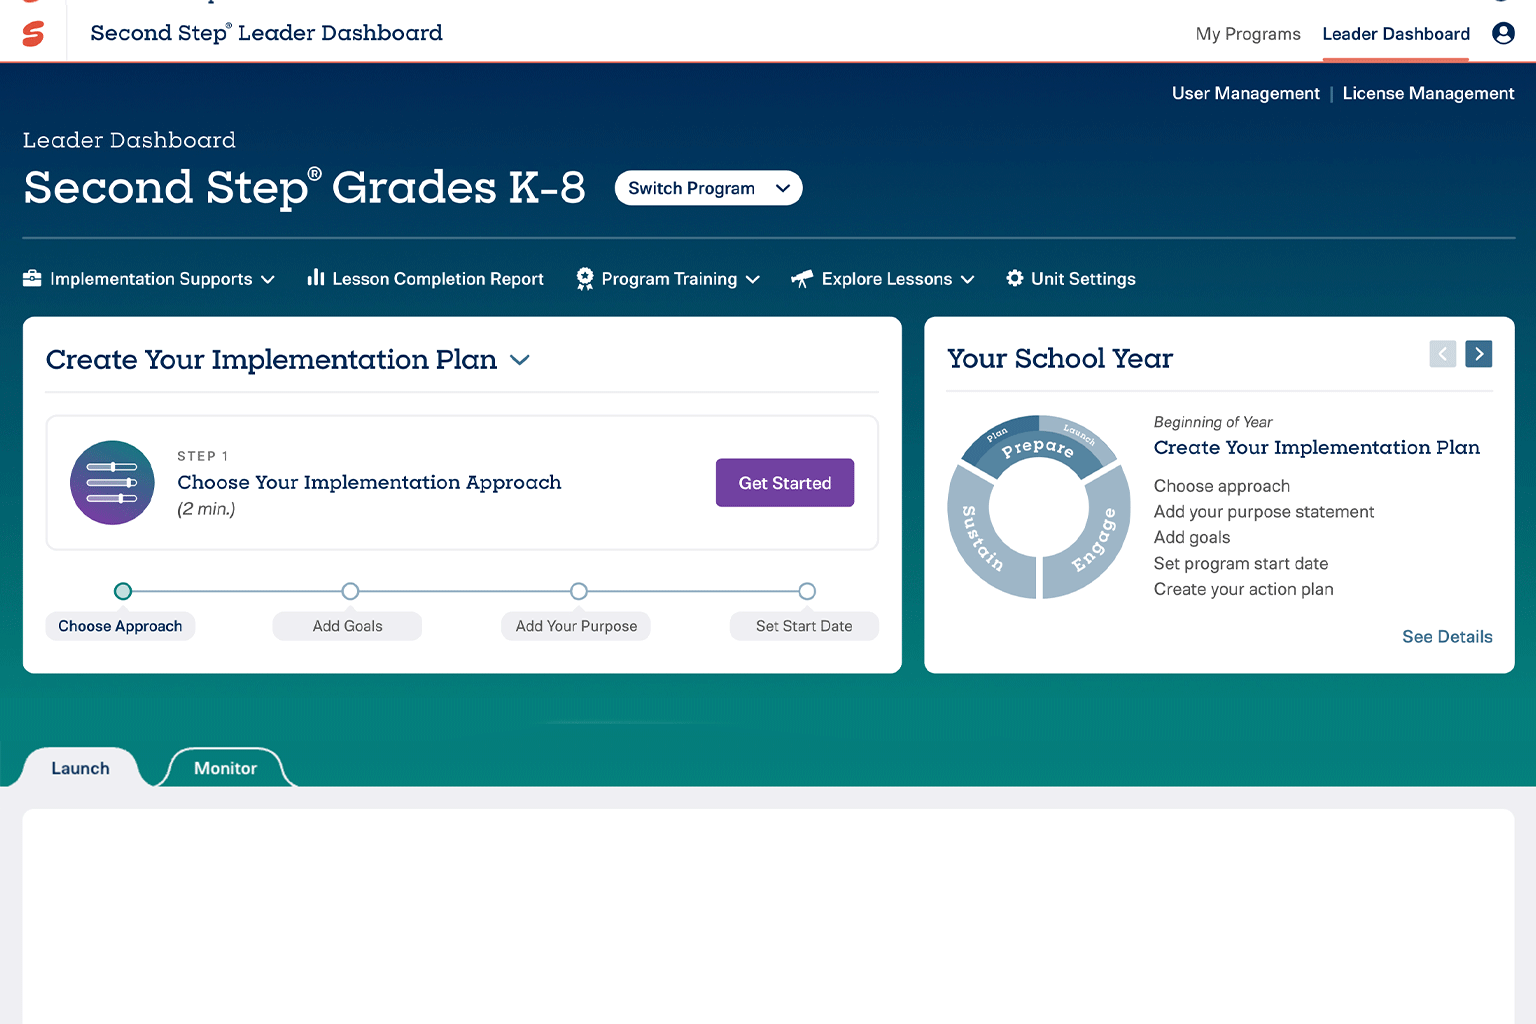Open See Details for Your School Year

[1447, 636]
